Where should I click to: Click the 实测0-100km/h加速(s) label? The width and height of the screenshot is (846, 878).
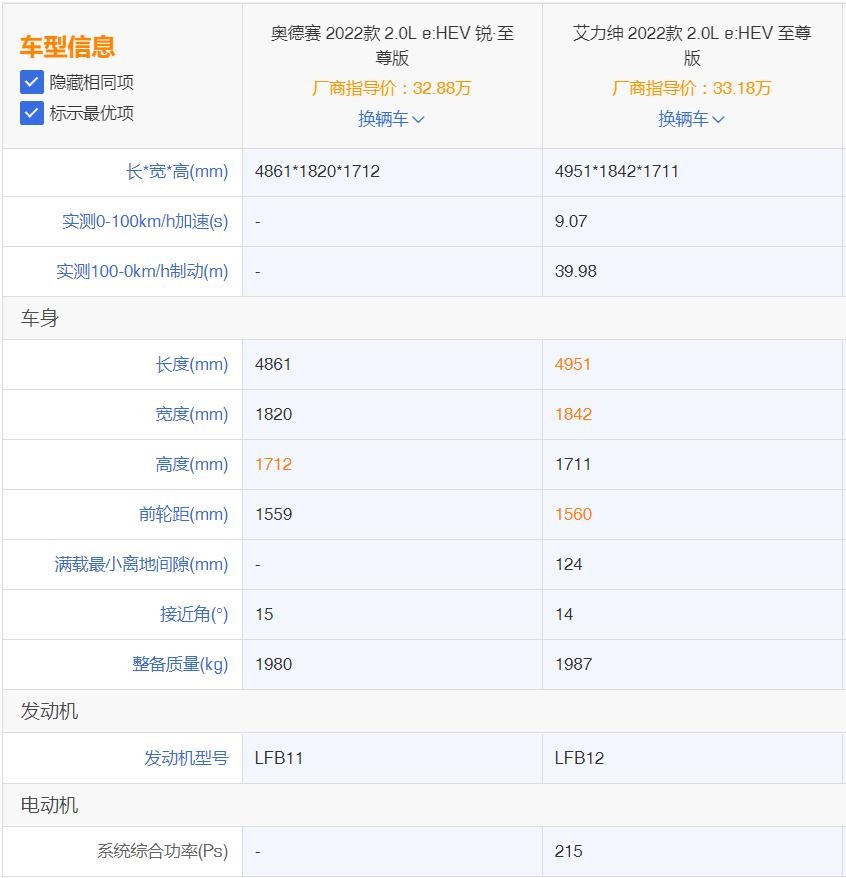coord(145,221)
